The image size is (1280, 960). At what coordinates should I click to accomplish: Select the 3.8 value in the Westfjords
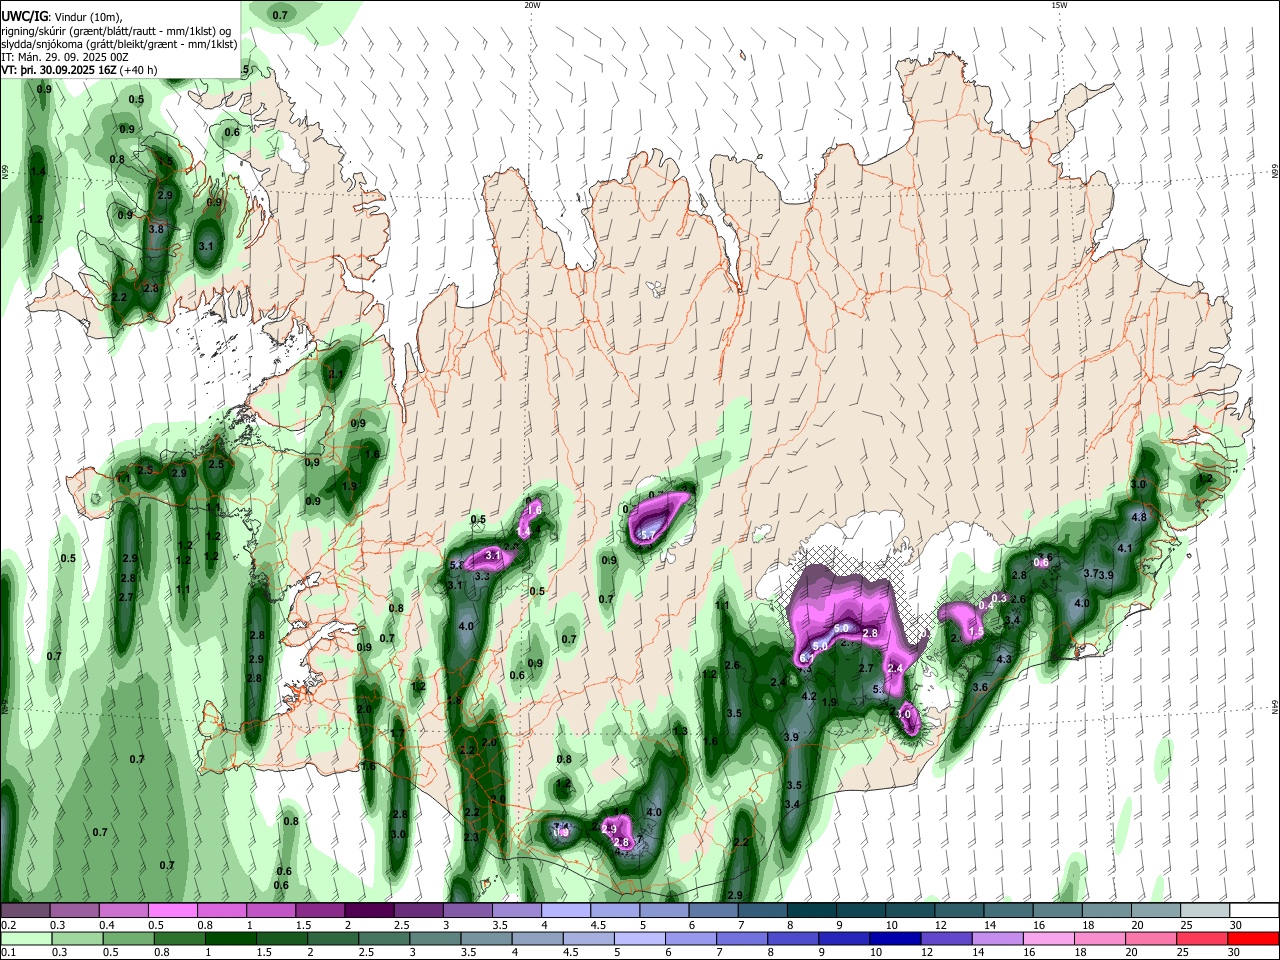coord(156,229)
